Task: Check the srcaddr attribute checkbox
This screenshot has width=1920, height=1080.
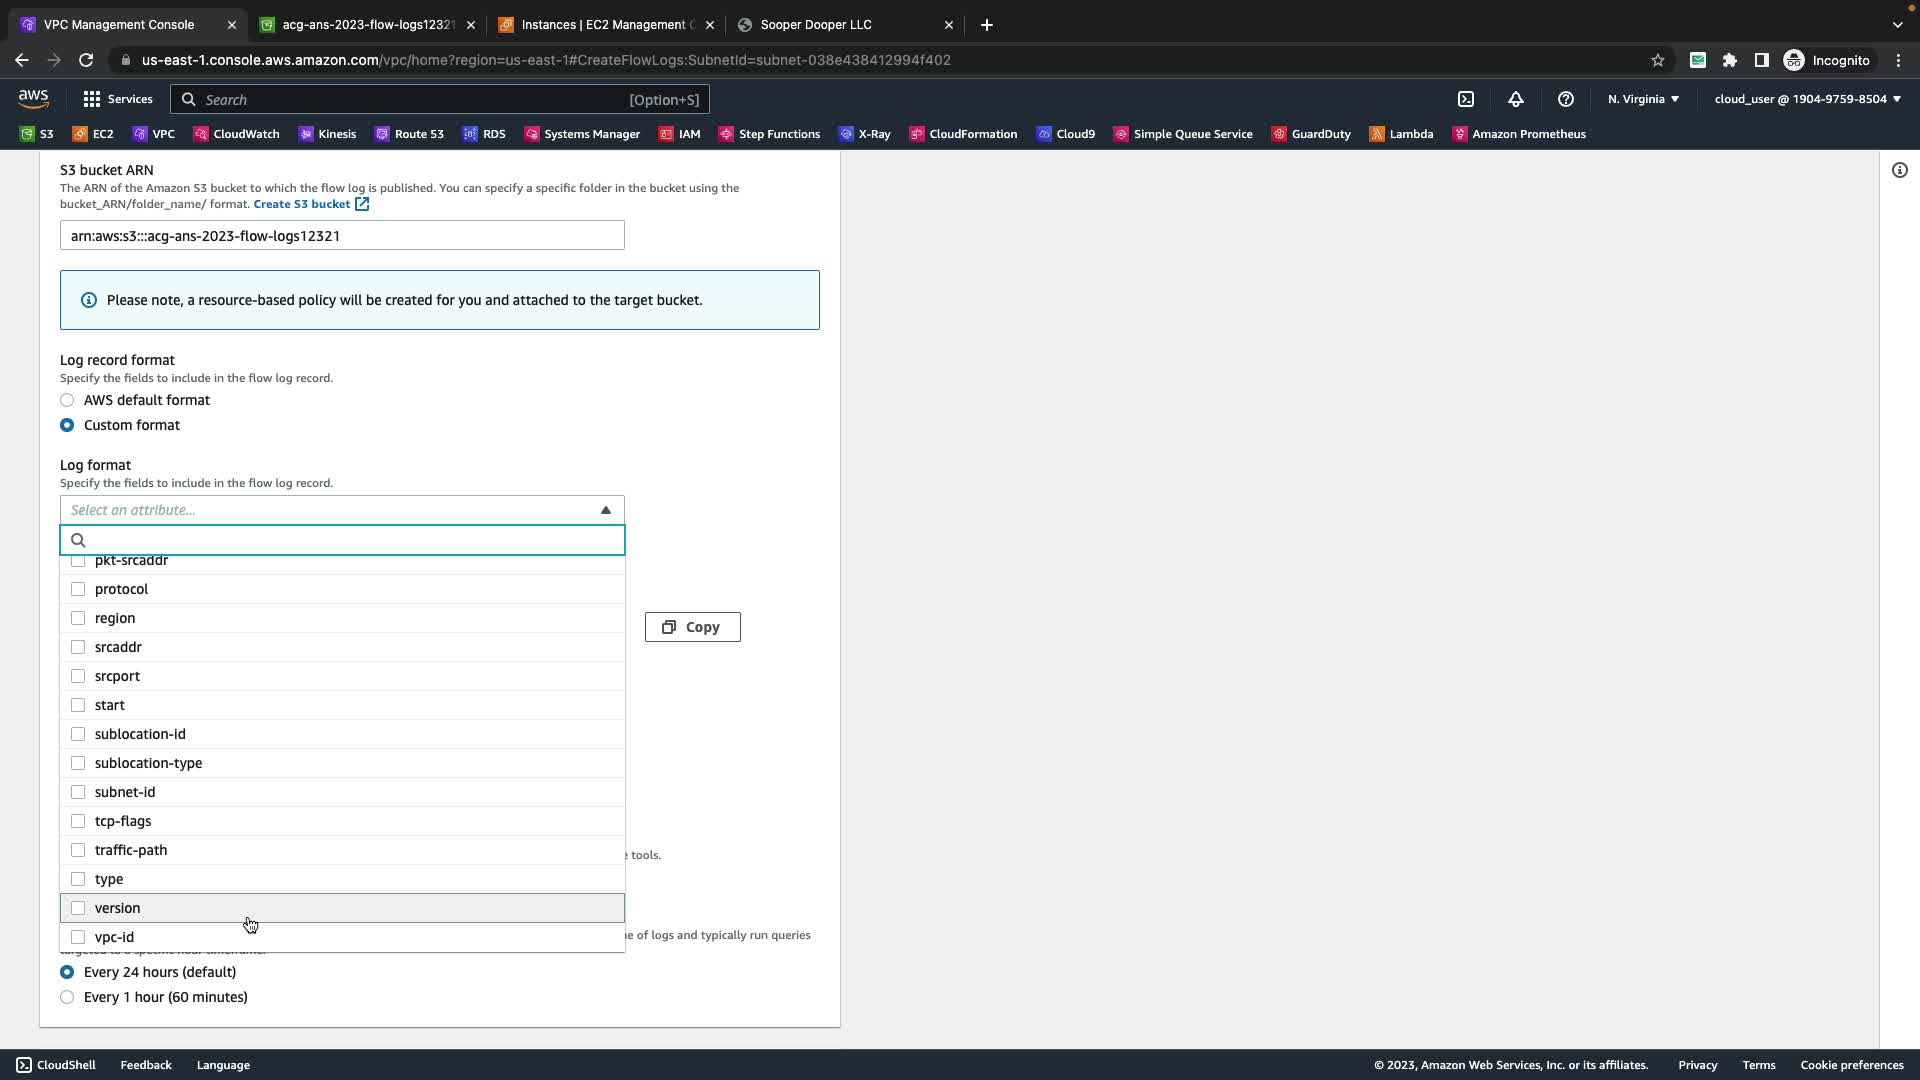Action: (78, 647)
